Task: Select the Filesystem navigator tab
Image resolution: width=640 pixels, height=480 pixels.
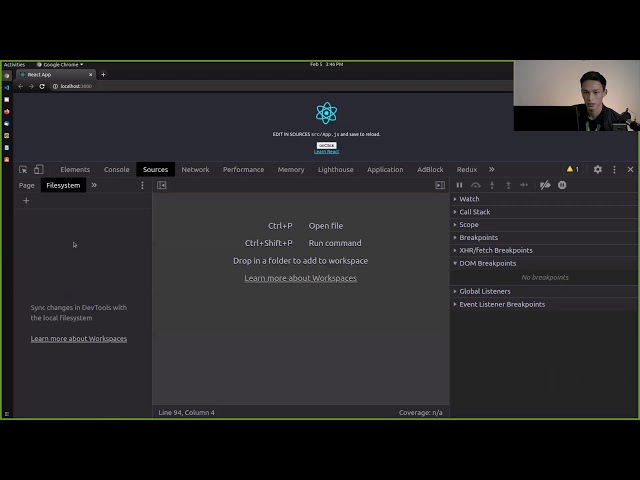Action: (x=63, y=185)
